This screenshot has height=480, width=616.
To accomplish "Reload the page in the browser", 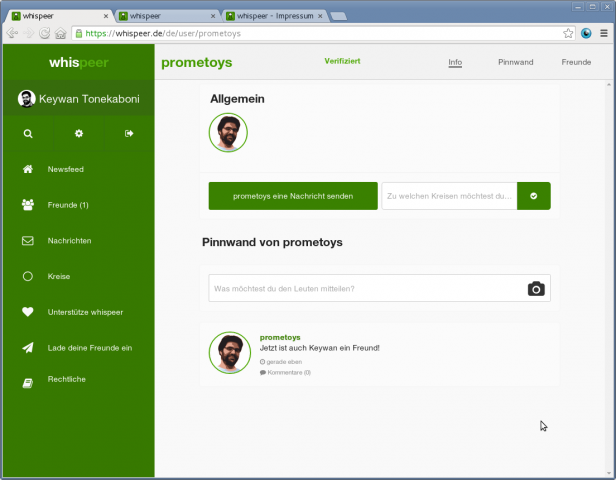I will (x=44, y=33).
